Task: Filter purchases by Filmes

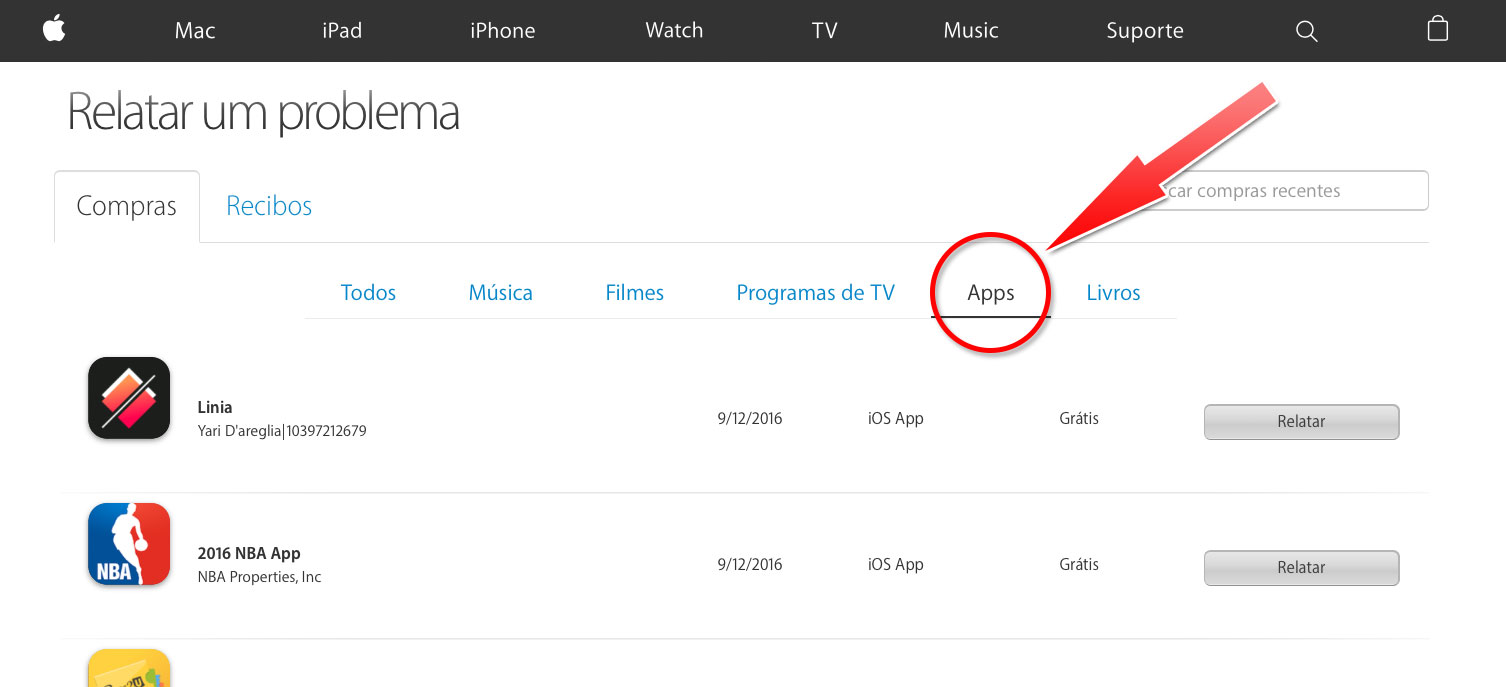Action: [x=635, y=293]
